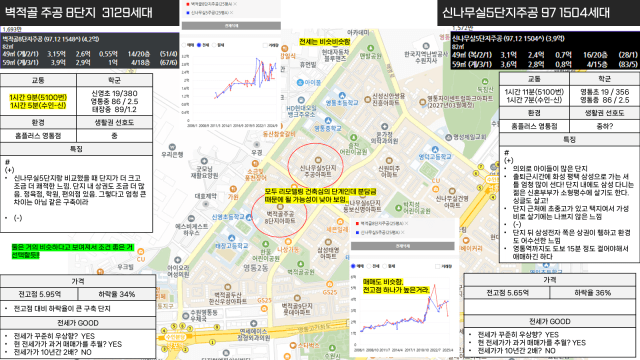Click gray clear-all button above 매매 chart
Viewport: 640px width, 360px height.
[402, 246]
